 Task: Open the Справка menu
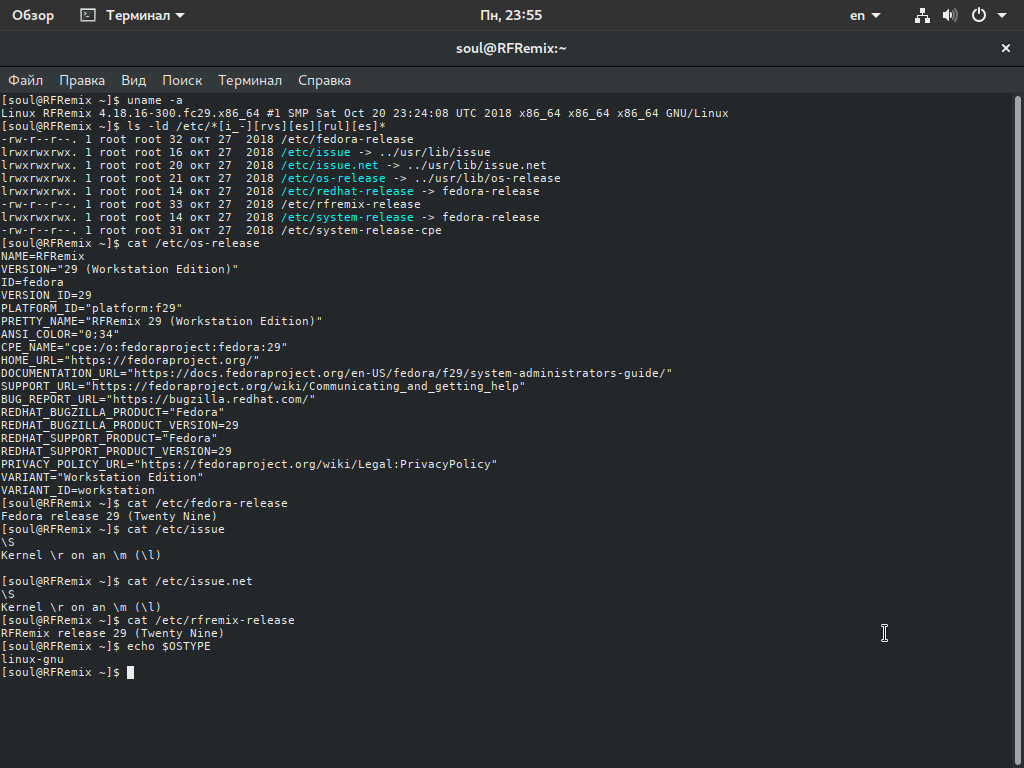point(325,80)
